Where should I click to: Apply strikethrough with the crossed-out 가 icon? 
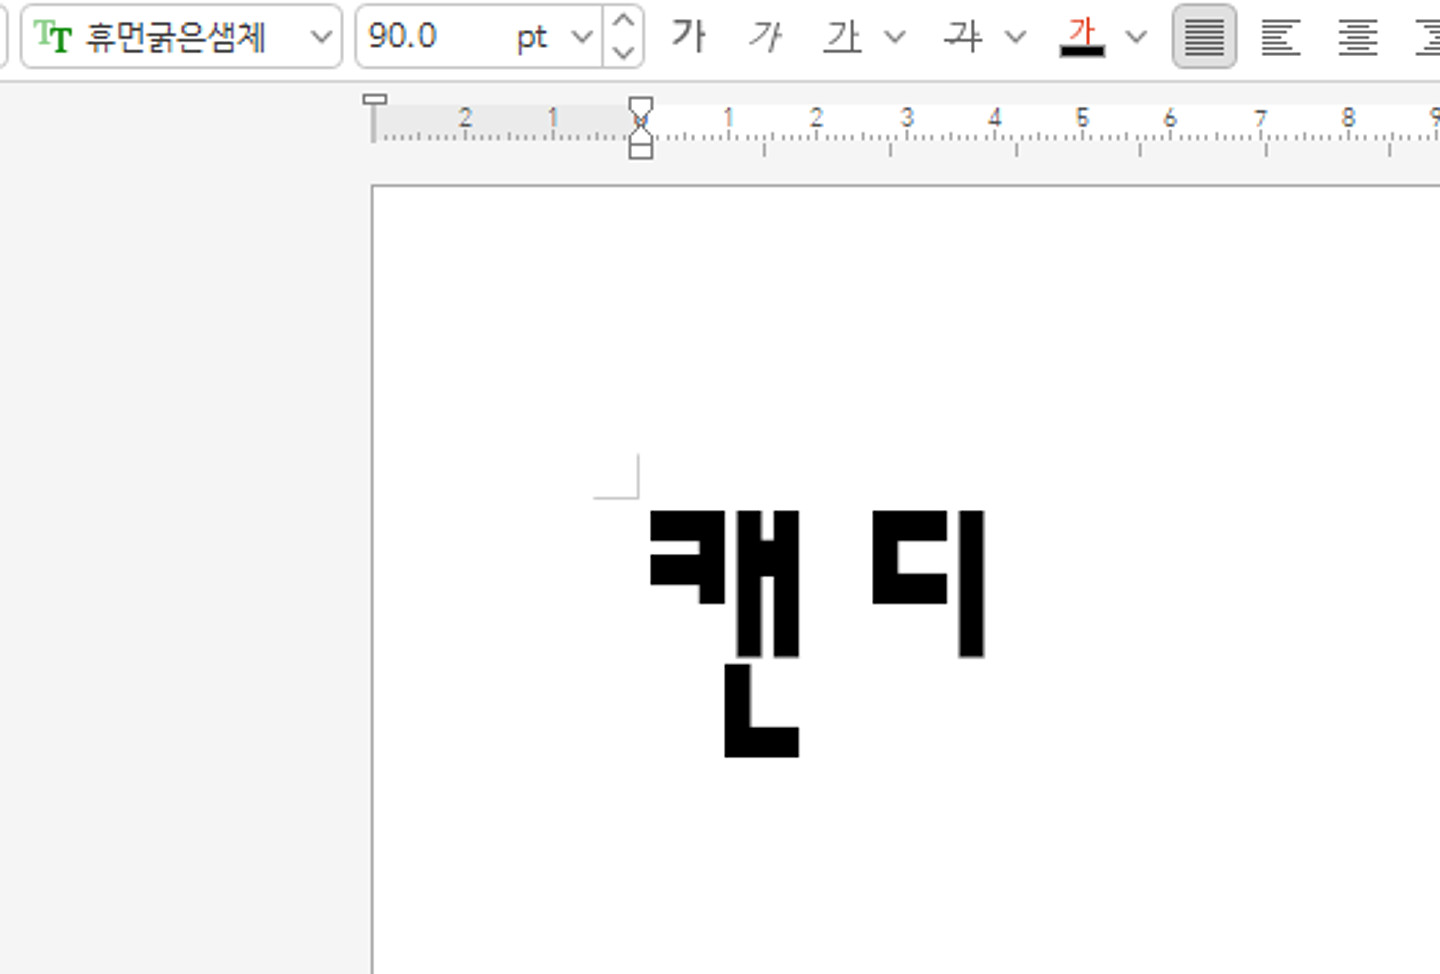click(962, 37)
